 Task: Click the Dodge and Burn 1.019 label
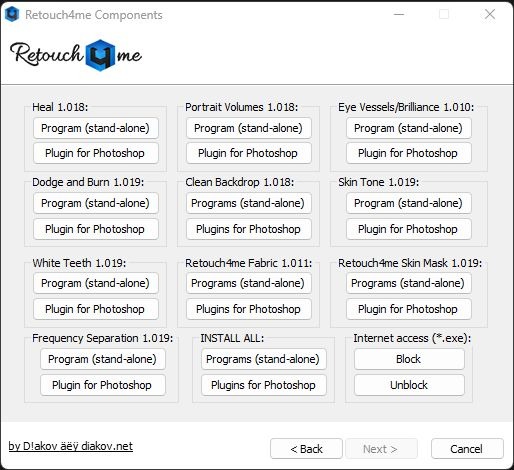pyautogui.click(x=88, y=182)
